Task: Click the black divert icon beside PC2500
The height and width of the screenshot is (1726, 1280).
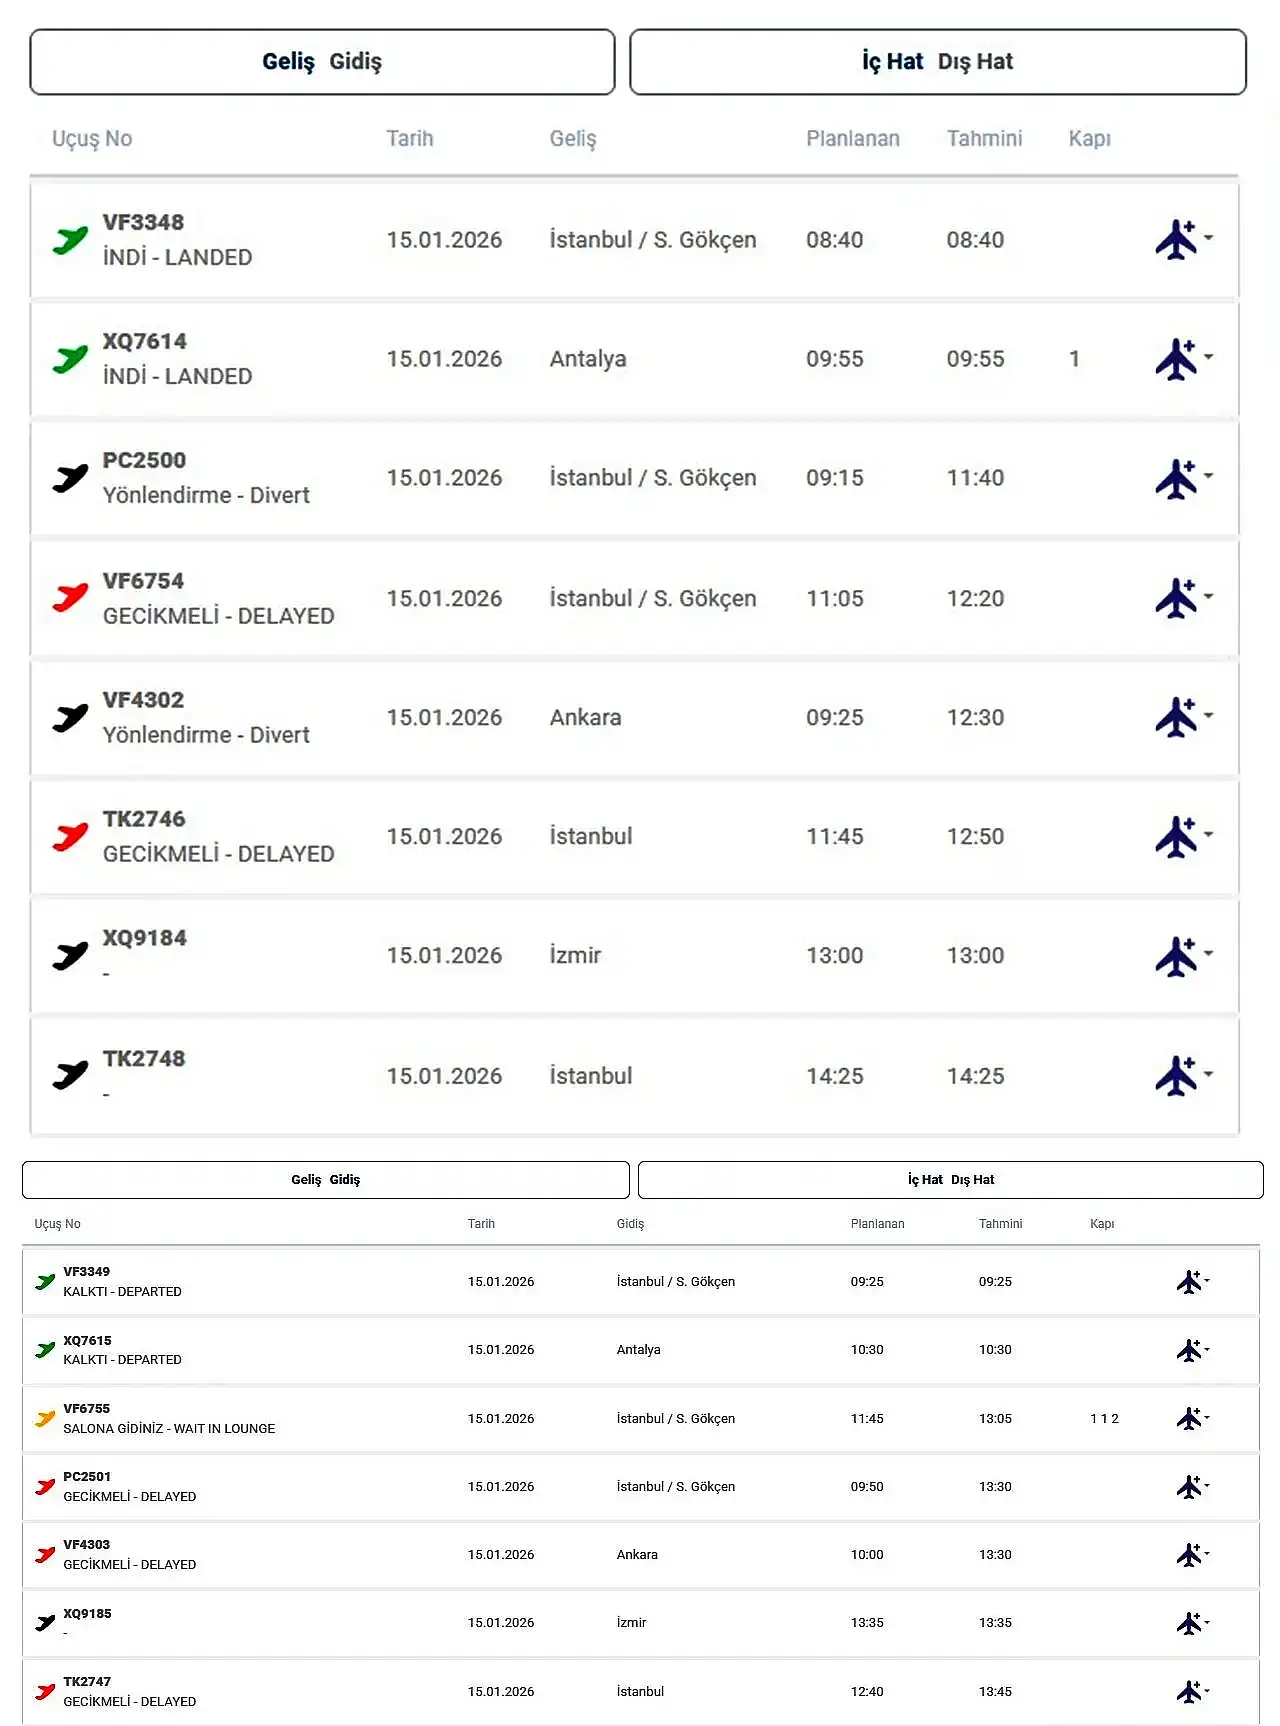Action: 70,478
